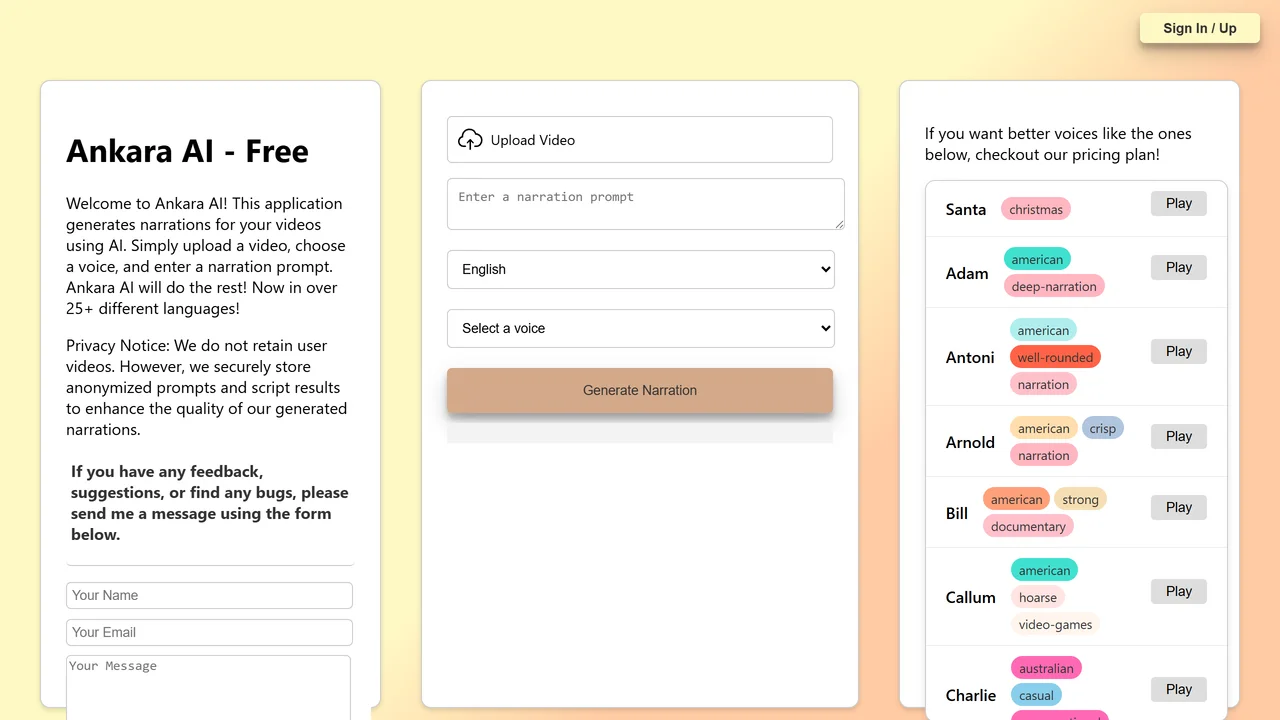Play the Charlie voice sample

[x=1179, y=690]
